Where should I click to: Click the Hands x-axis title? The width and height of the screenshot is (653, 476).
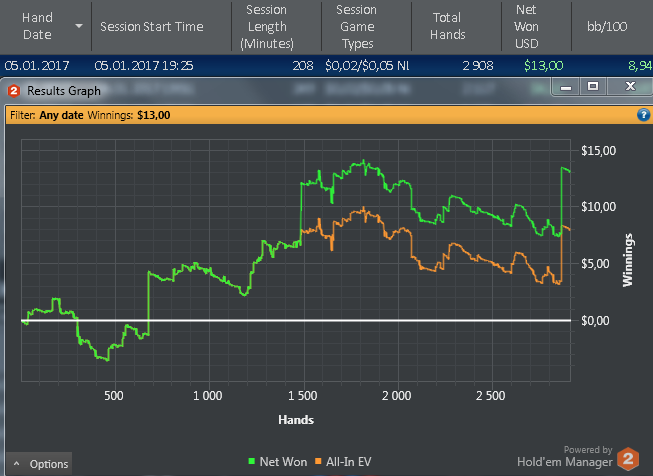point(296,419)
